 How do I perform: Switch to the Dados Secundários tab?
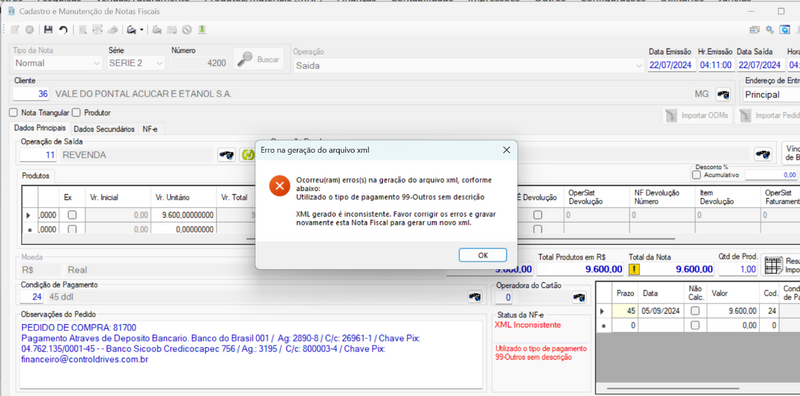pyautogui.click(x=105, y=129)
